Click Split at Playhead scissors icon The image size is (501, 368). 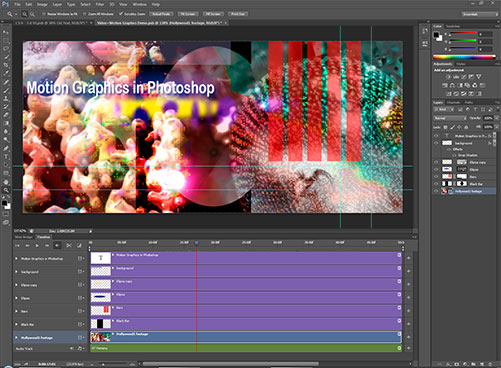pos(69,246)
